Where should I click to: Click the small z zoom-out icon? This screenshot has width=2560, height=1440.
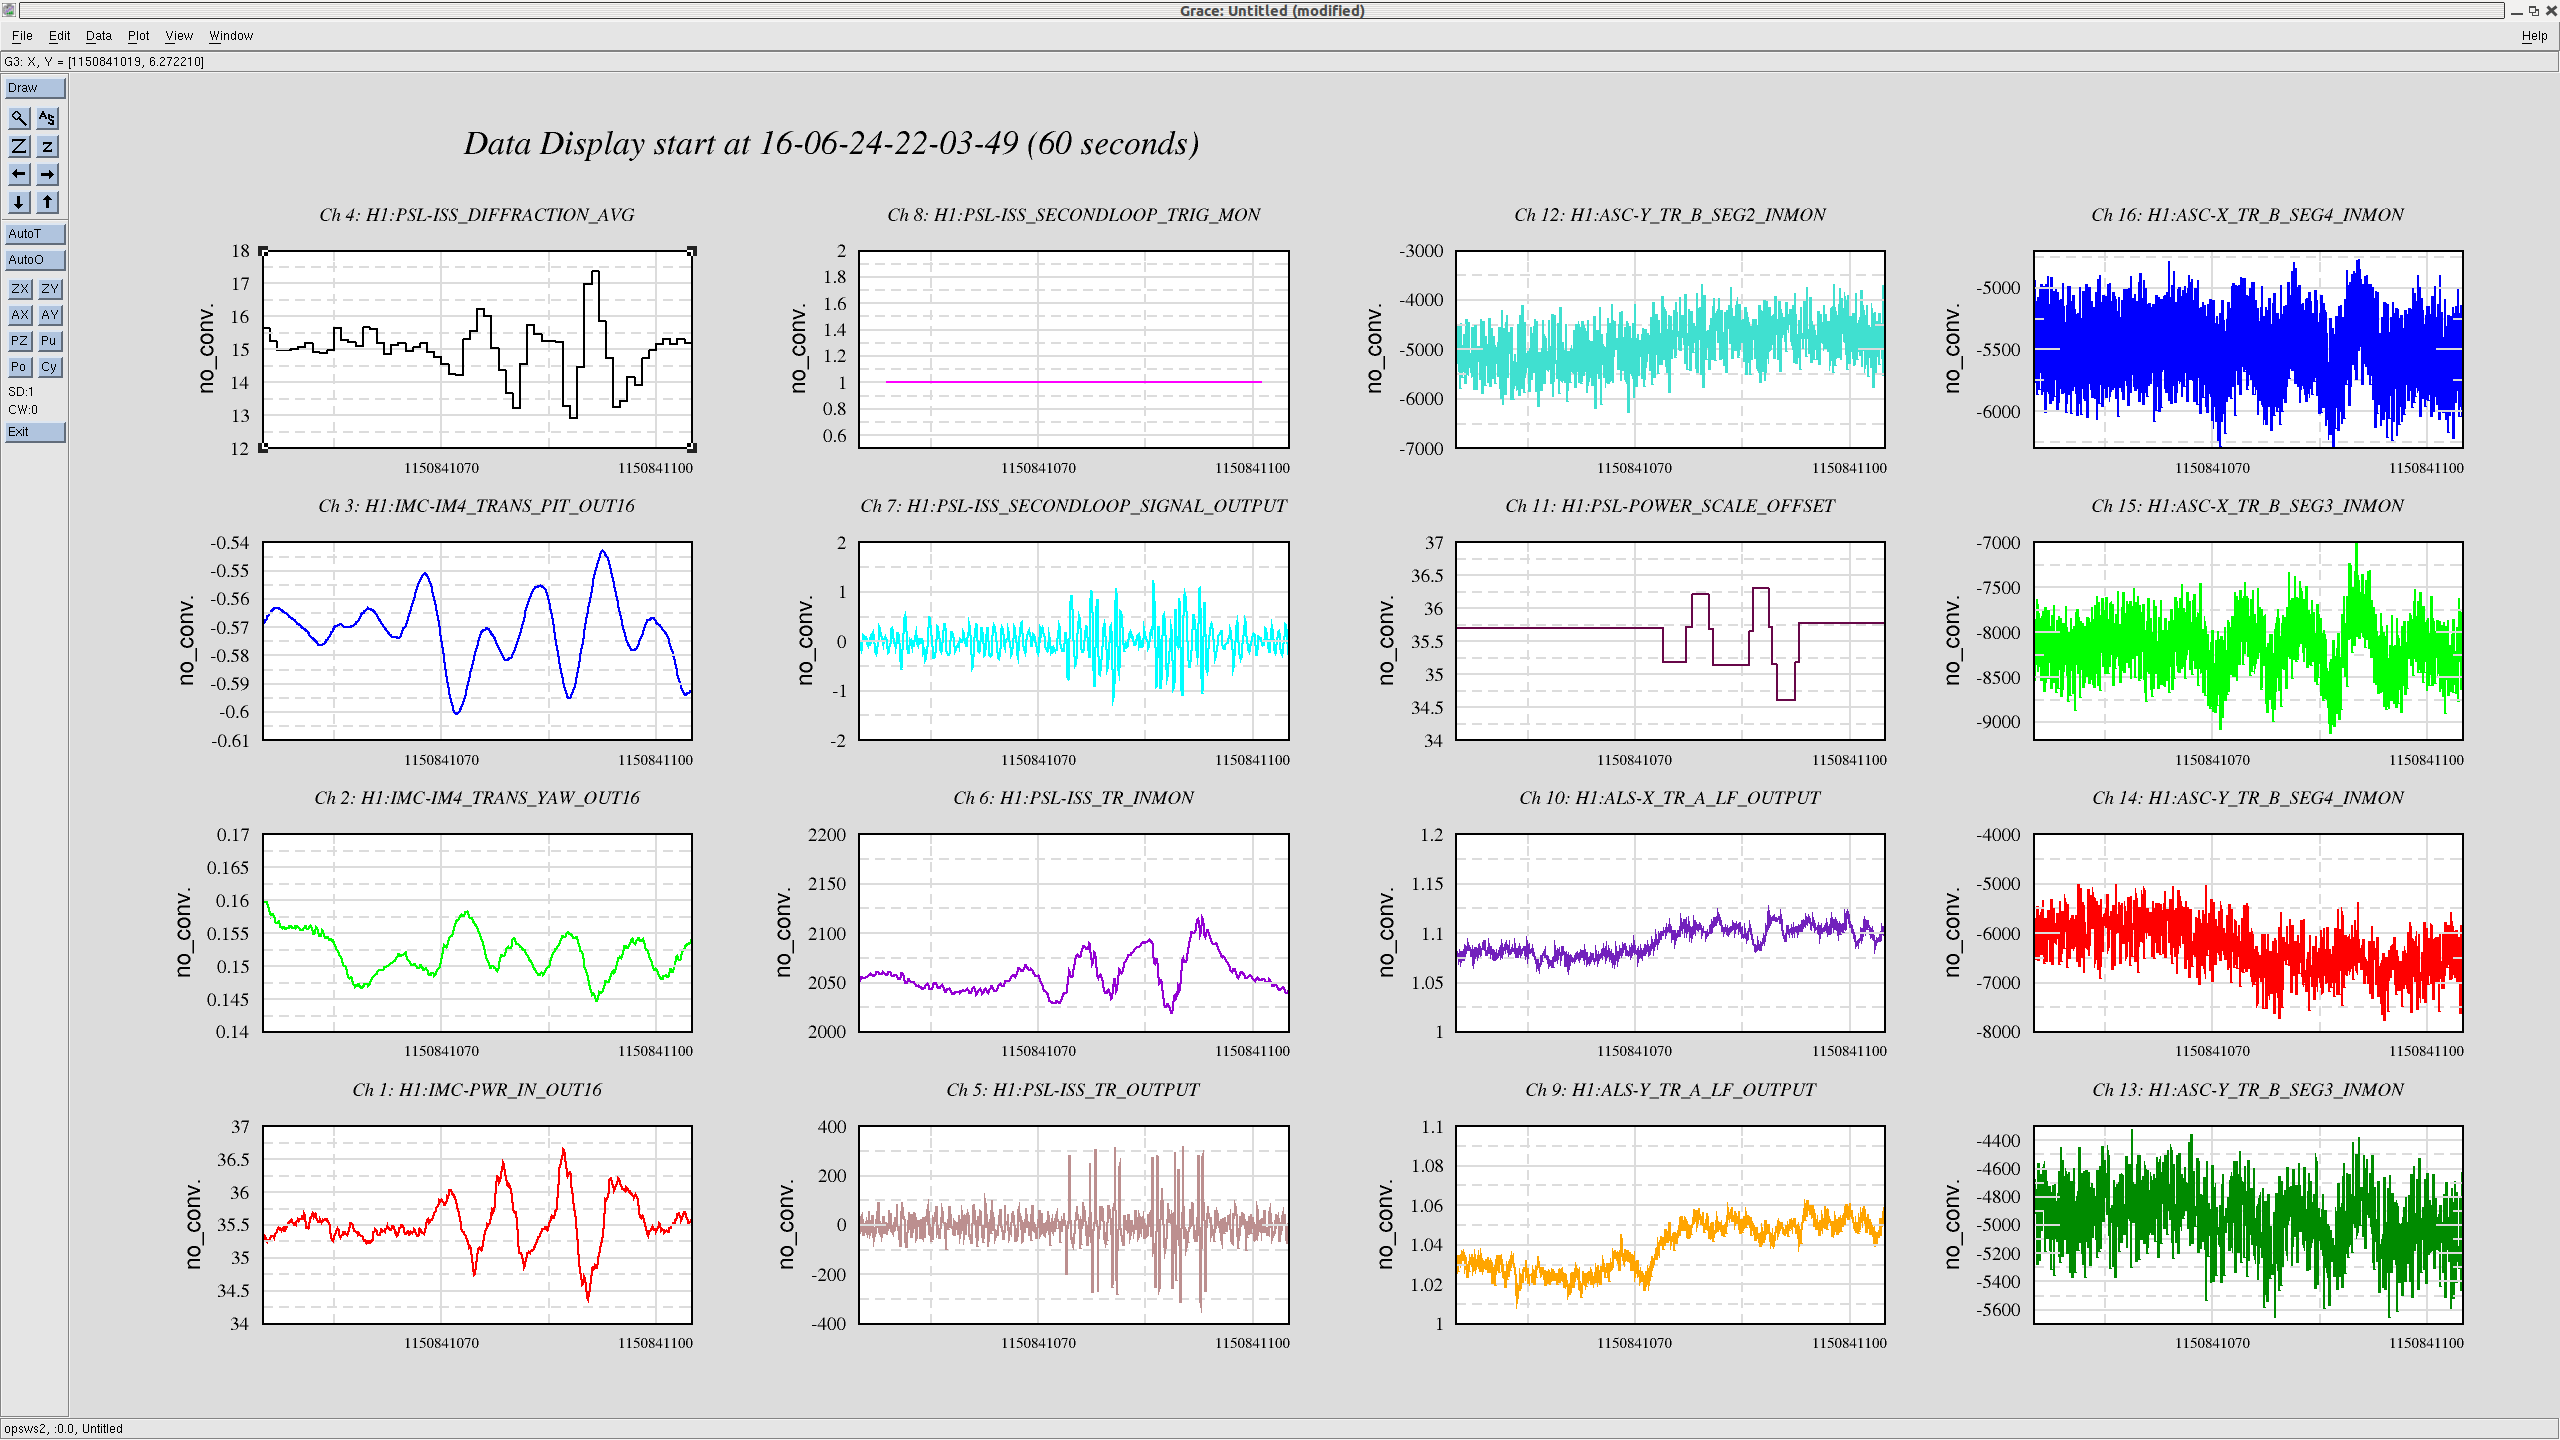(x=47, y=146)
